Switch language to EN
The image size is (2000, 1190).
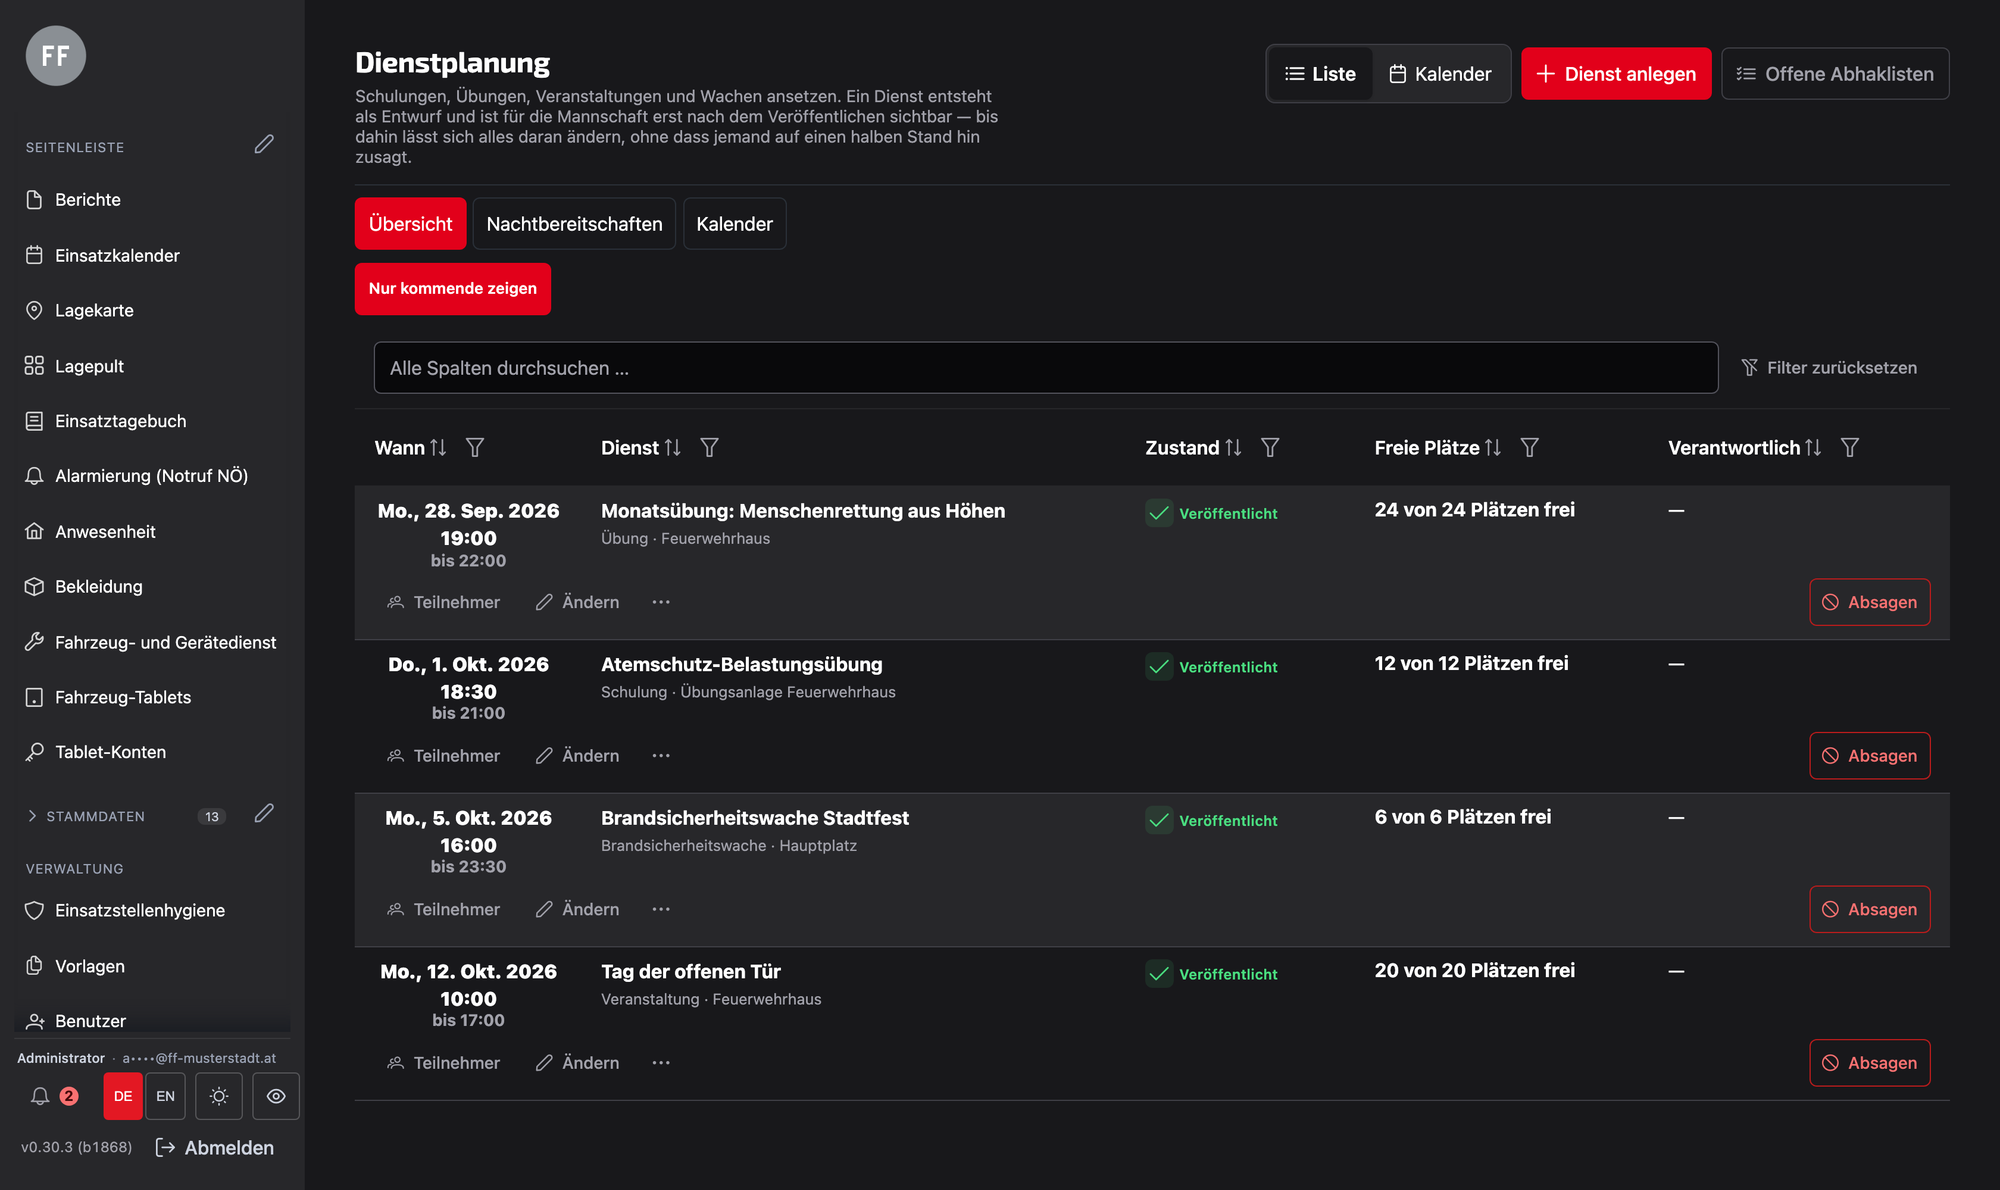pyautogui.click(x=166, y=1096)
